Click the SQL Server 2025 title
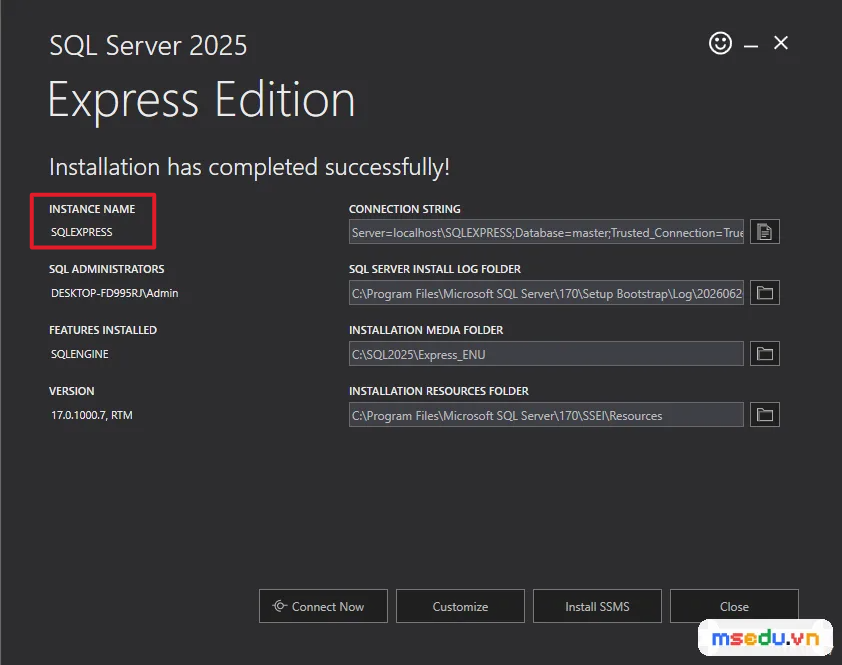 [x=148, y=46]
